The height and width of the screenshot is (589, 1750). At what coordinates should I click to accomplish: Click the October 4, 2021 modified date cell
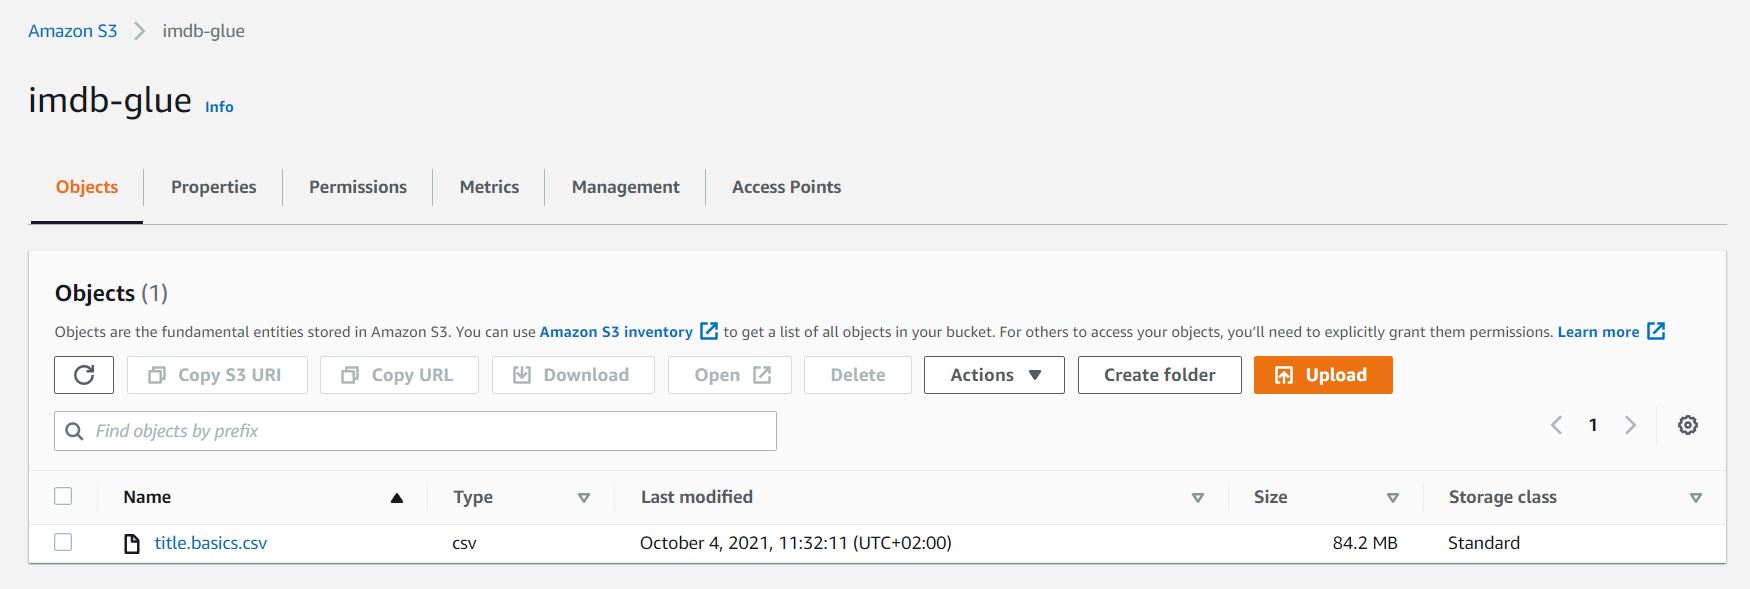[796, 543]
